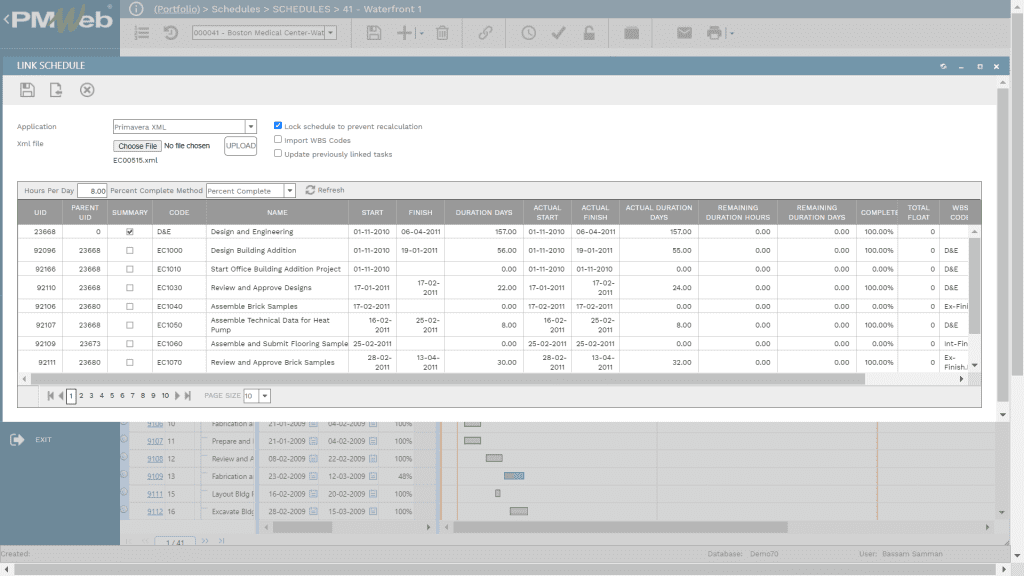1024x576 pixels.
Task: Click the history icon in main toolbar
Action: pyautogui.click(x=170, y=33)
